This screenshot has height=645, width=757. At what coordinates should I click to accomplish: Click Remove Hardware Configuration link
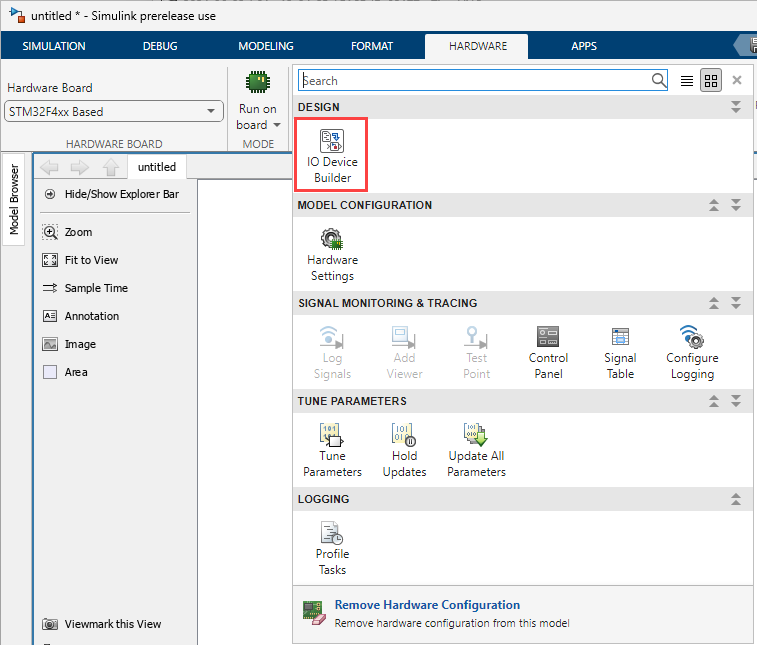[427, 605]
